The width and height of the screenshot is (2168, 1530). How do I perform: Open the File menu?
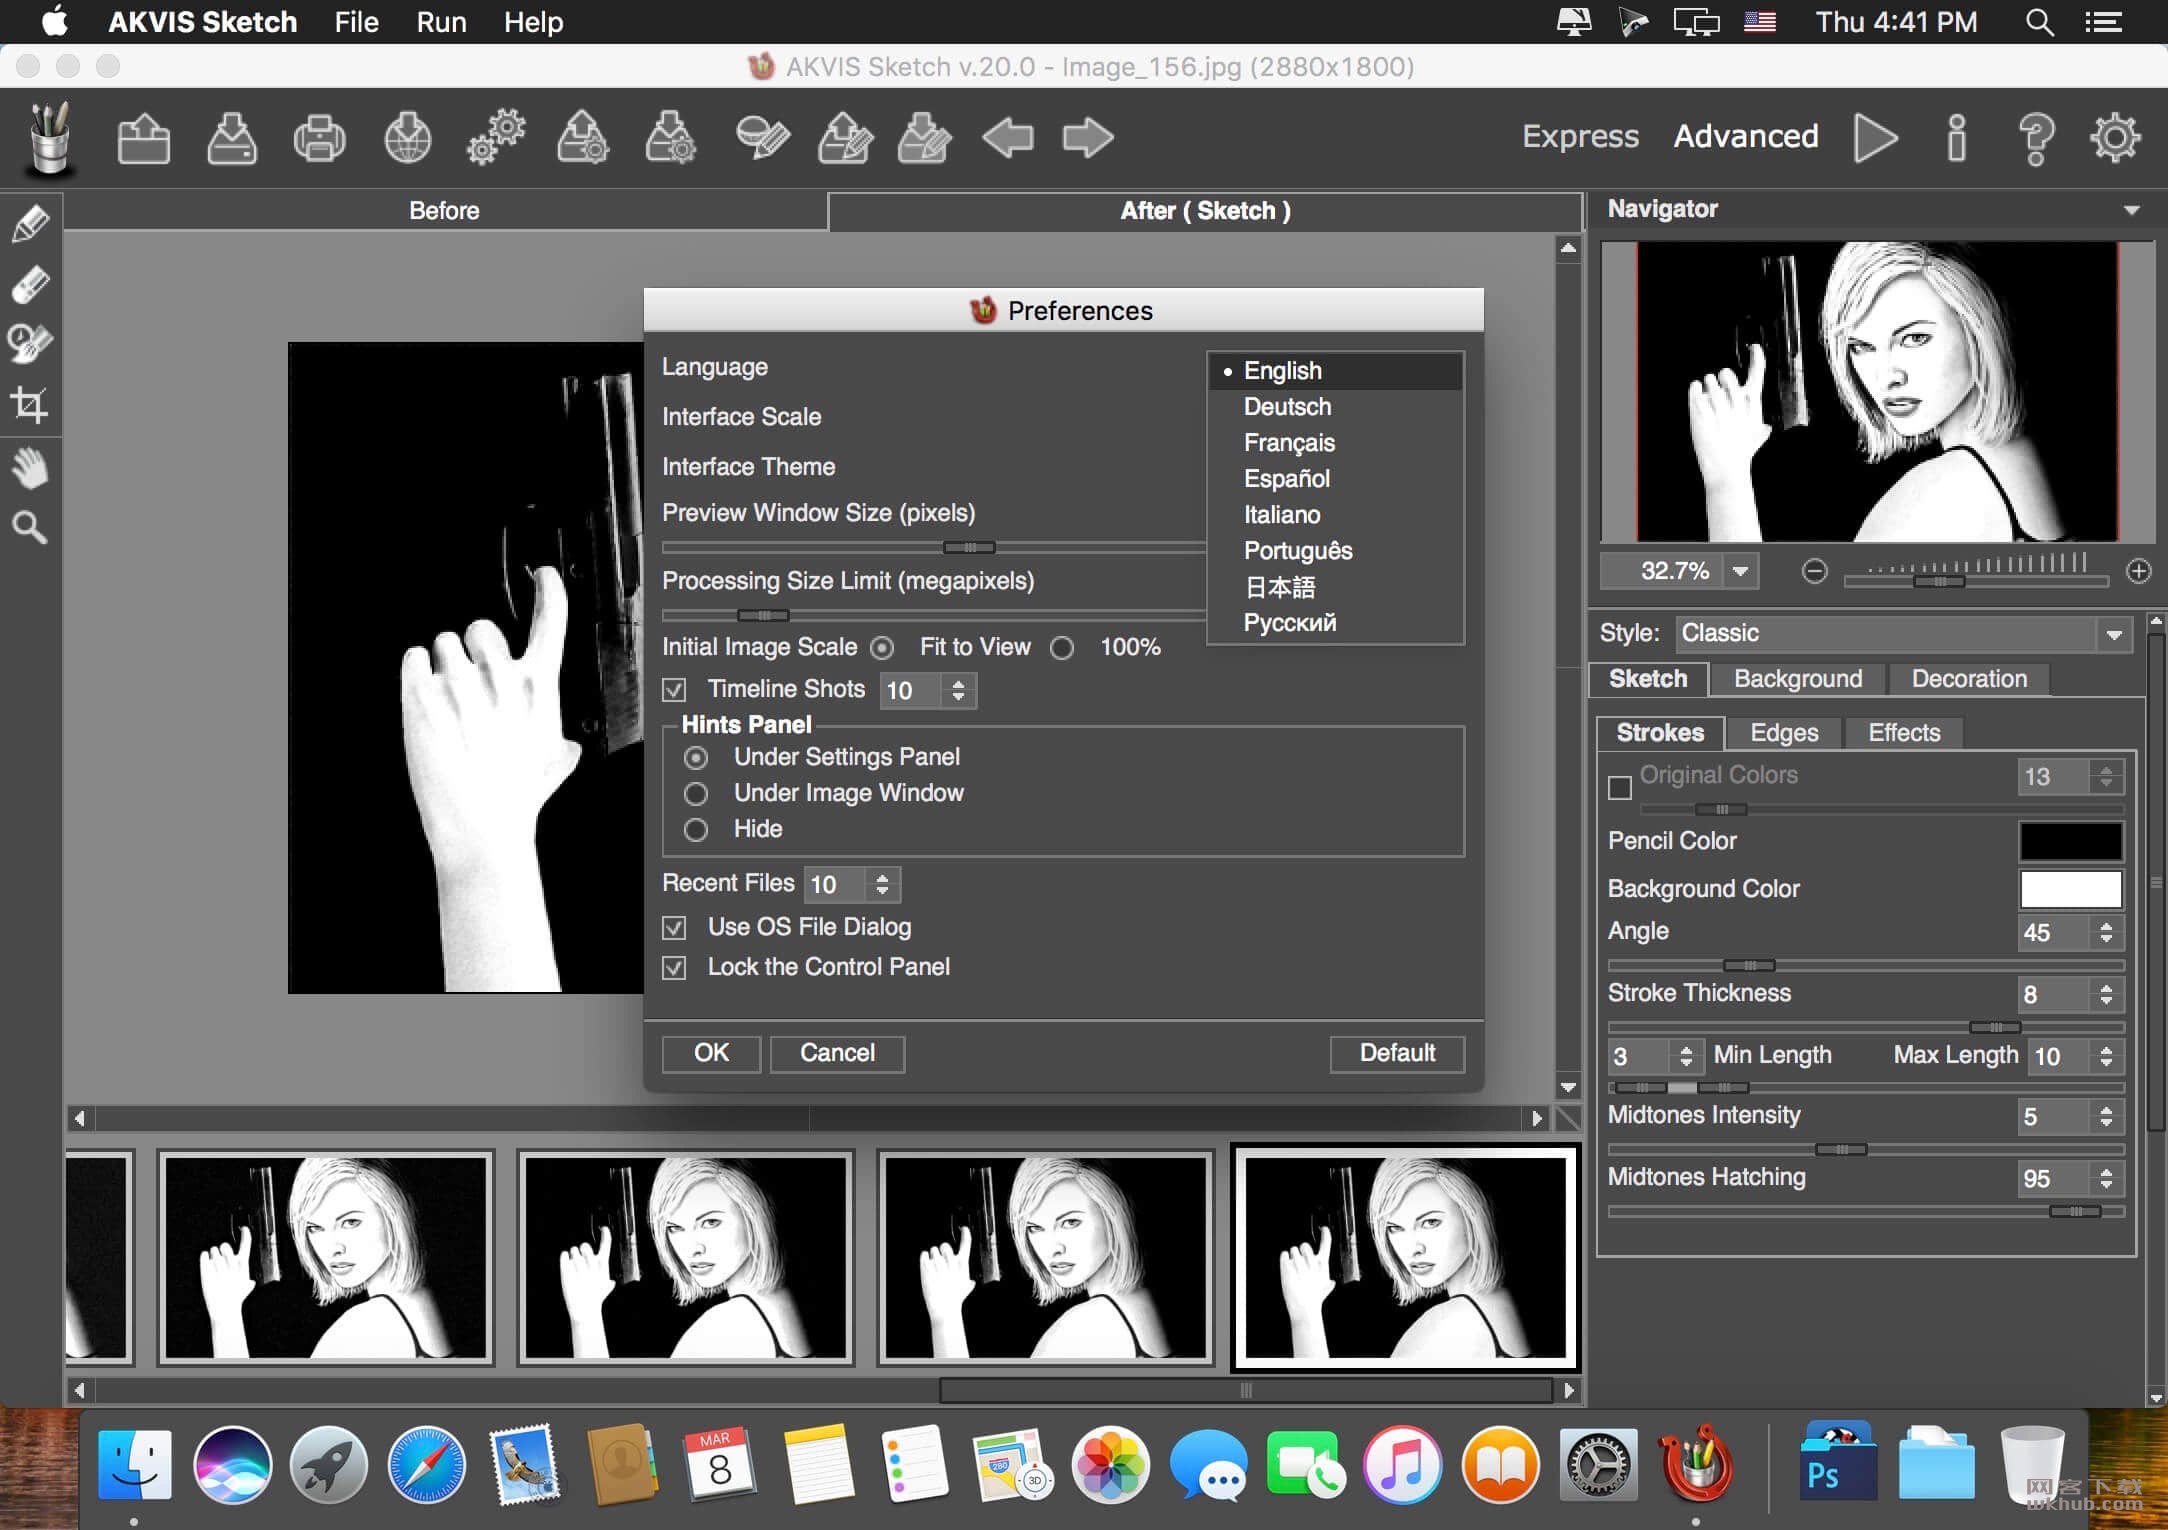pyautogui.click(x=356, y=22)
